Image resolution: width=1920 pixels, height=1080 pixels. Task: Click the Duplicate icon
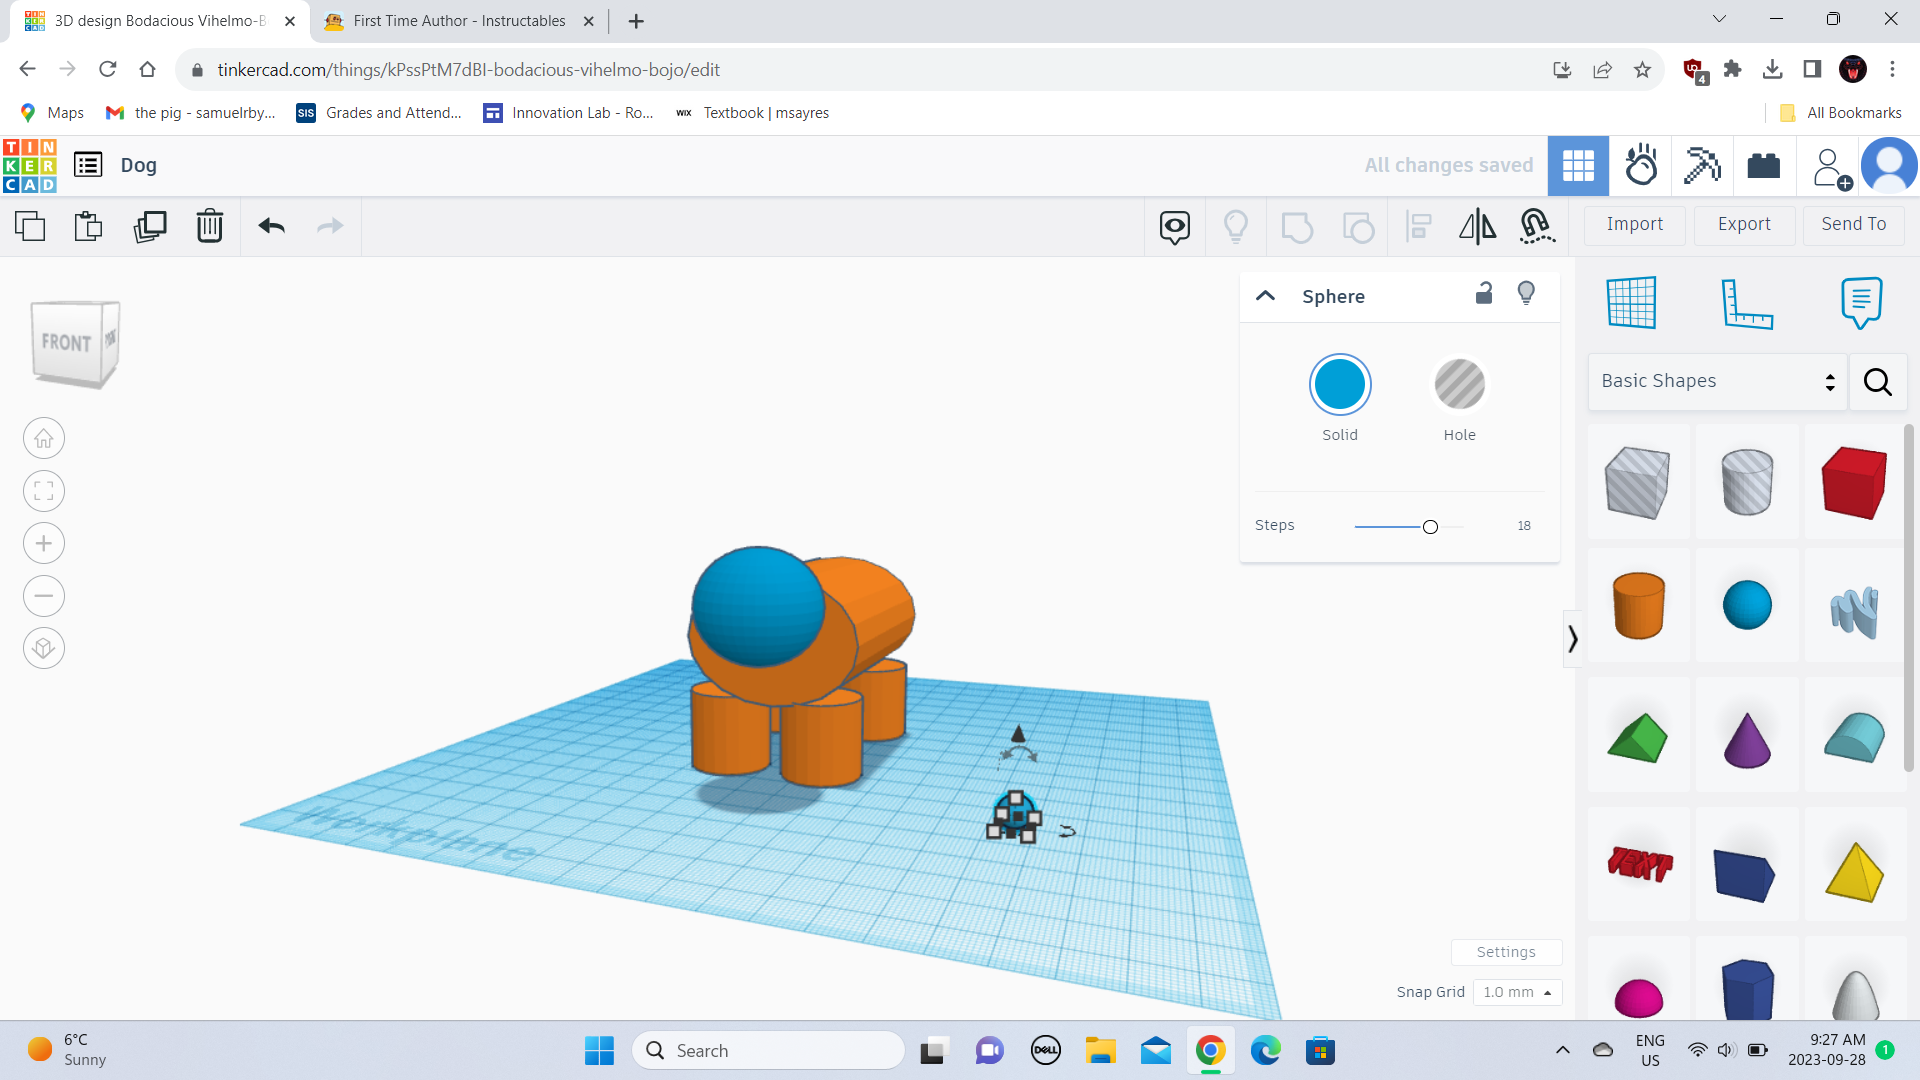pyautogui.click(x=149, y=226)
